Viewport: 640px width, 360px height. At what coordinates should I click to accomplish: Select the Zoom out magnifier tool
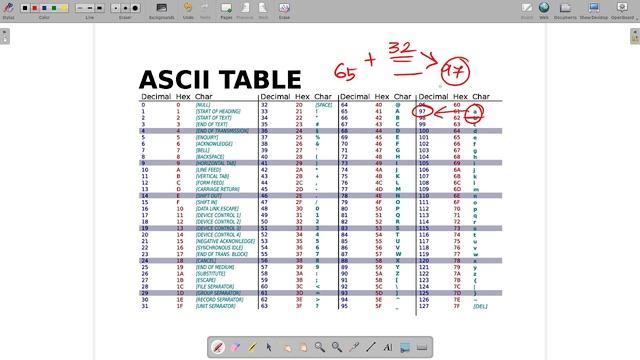pyautogui.click(x=337, y=347)
